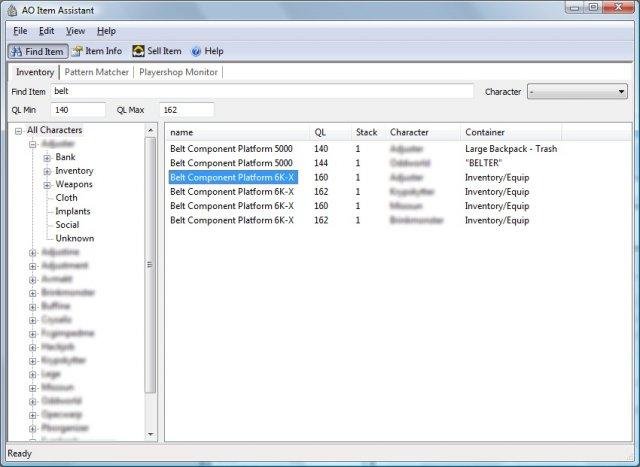The width and height of the screenshot is (640, 467).
Task: Click the Find Item binoculars icon
Action: [17, 51]
